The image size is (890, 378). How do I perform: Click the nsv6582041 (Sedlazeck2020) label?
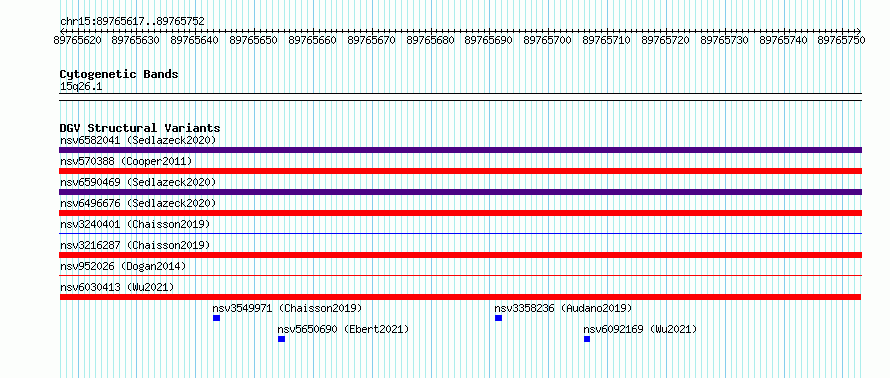click(138, 140)
